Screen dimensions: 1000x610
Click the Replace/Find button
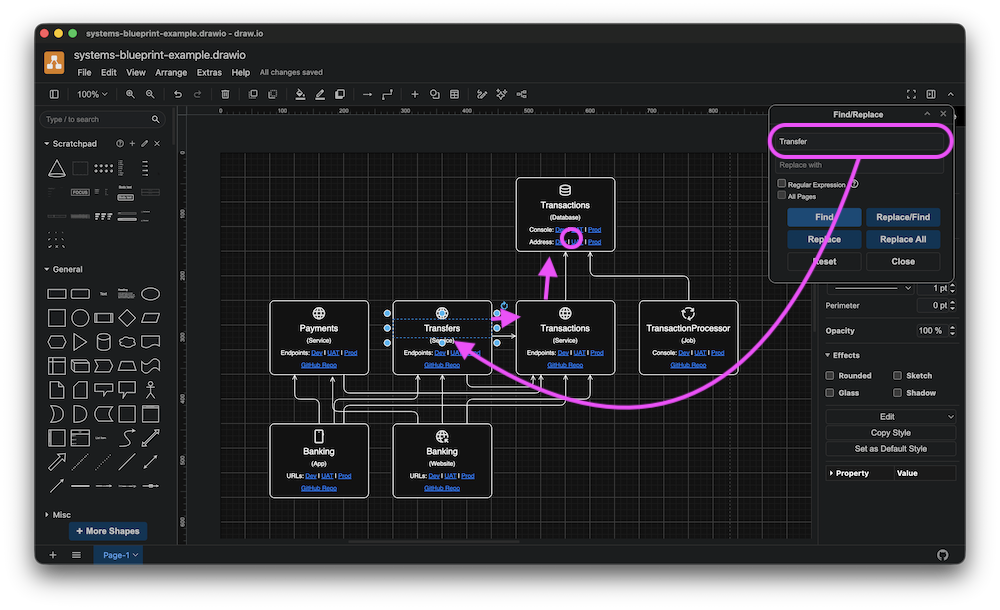point(902,217)
